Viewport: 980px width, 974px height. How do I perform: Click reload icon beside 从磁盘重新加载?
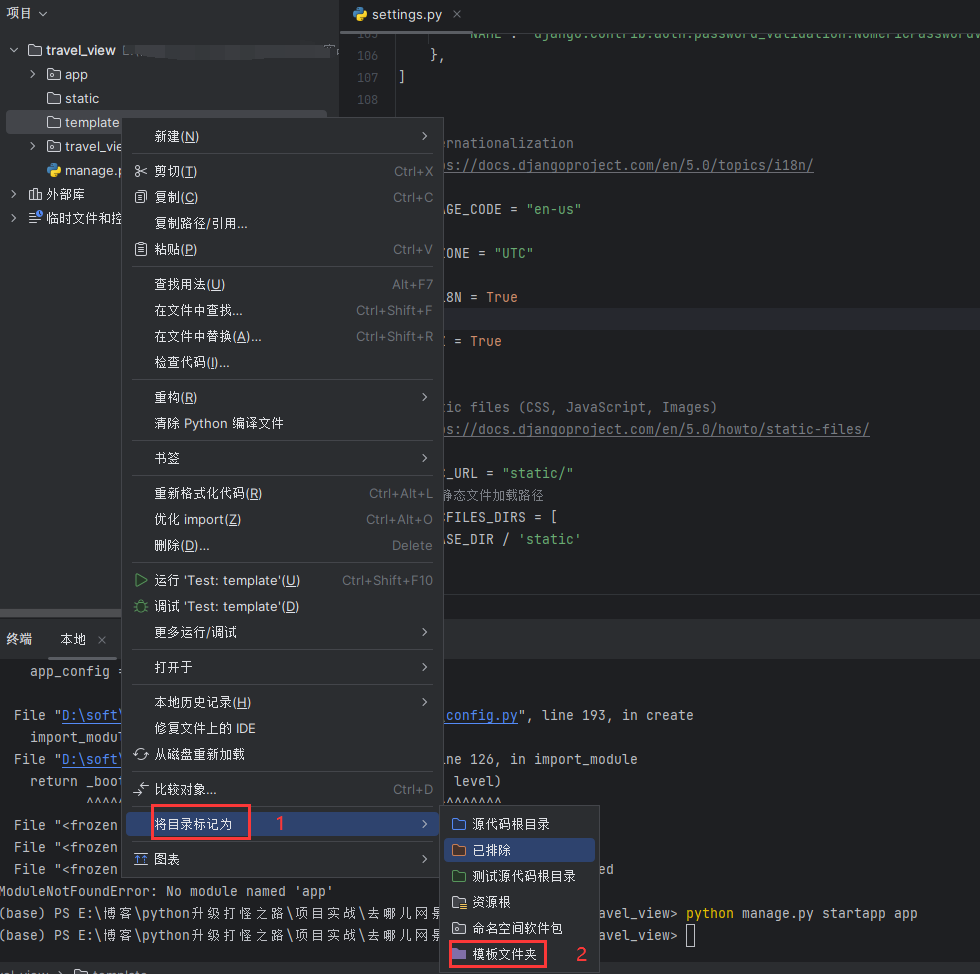click(141, 754)
